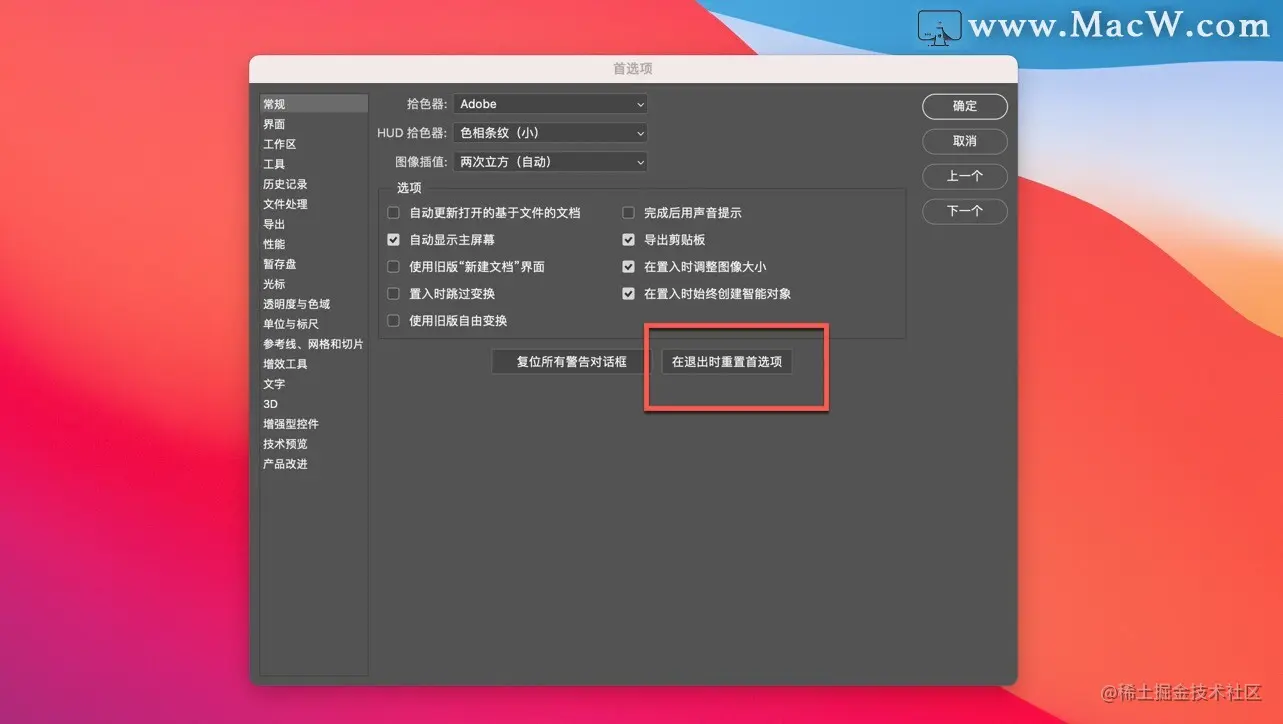Enable 使用旧版自由变换 checkbox
Screen dimensions: 1283x724
[x=393, y=321]
